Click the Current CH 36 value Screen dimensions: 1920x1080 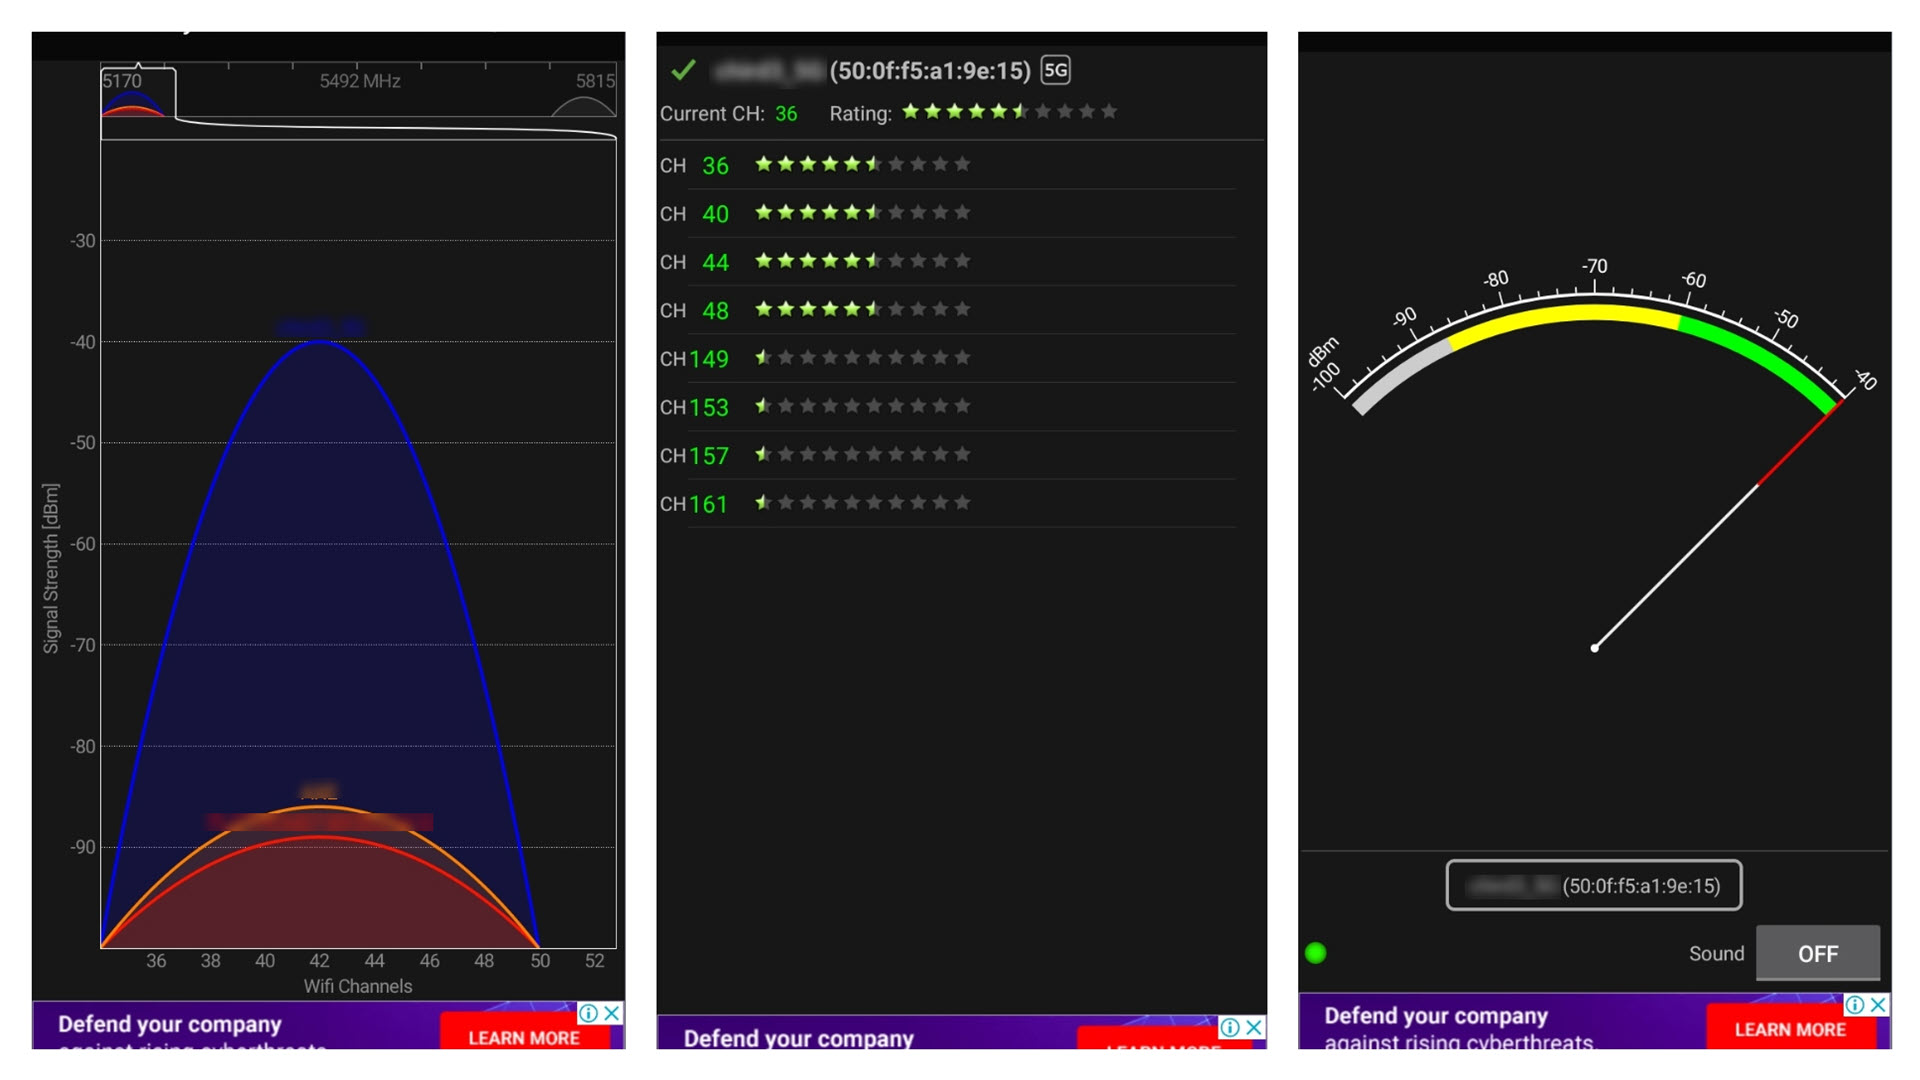pos(786,114)
